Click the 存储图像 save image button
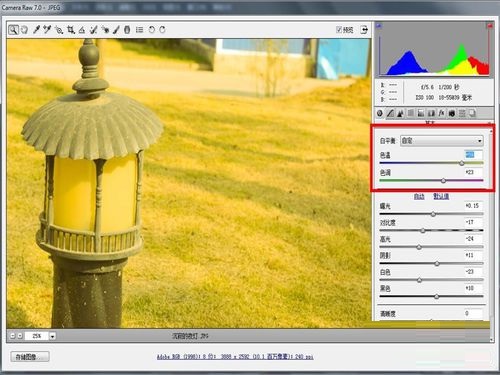This screenshot has height=375, width=500. pyautogui.click(x=30, y=357)
